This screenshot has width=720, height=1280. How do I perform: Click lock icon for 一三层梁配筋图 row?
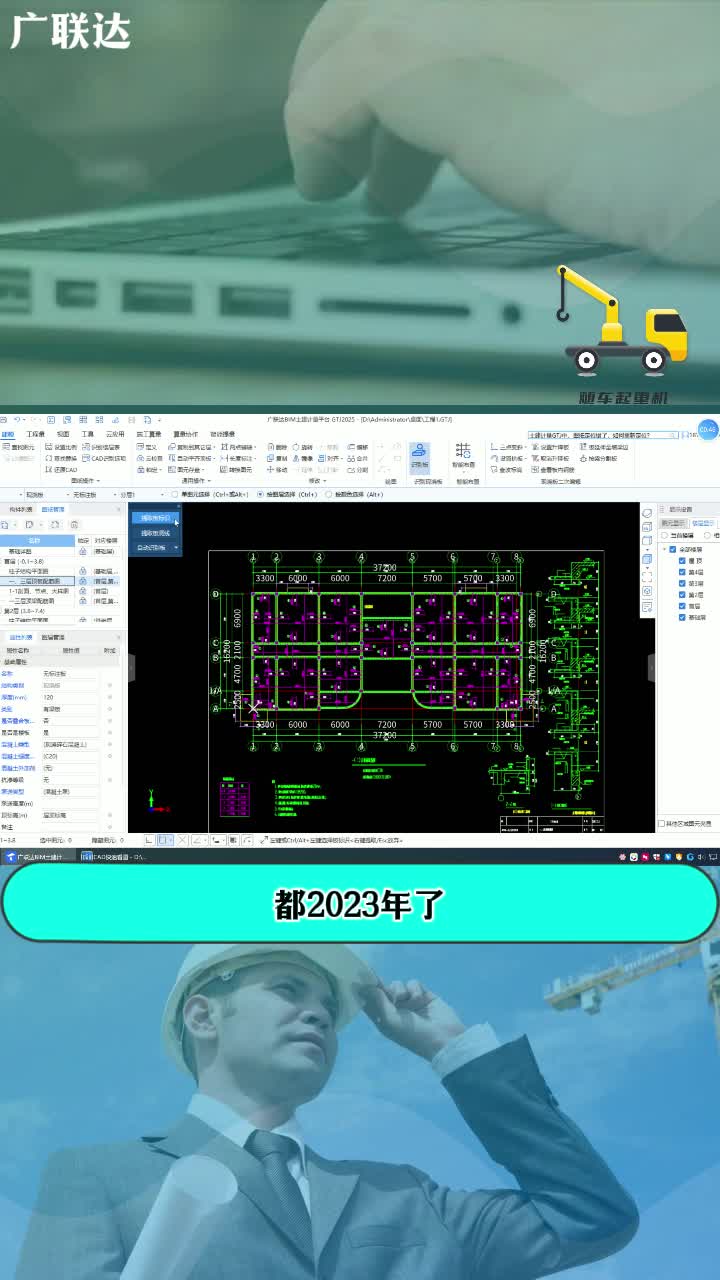[84, 601]
